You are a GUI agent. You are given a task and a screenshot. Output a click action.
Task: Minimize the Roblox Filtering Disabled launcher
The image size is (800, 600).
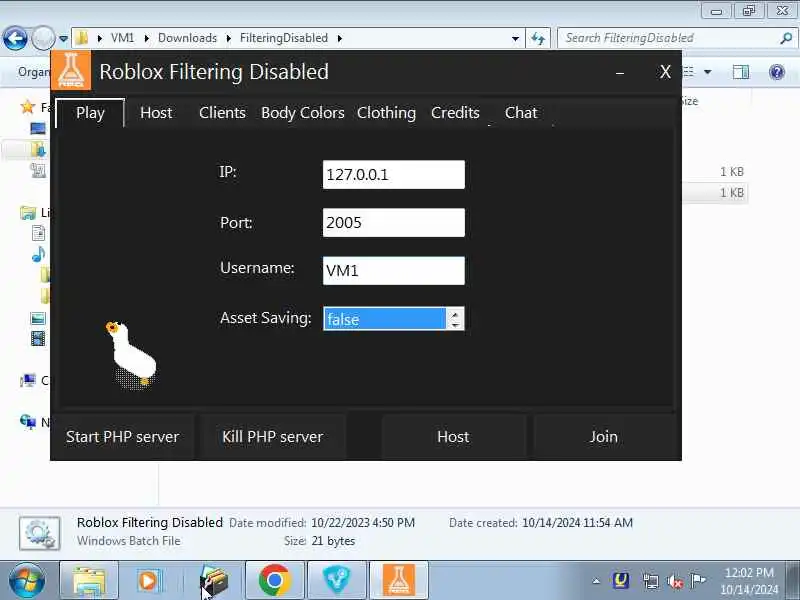pos(620,72)
